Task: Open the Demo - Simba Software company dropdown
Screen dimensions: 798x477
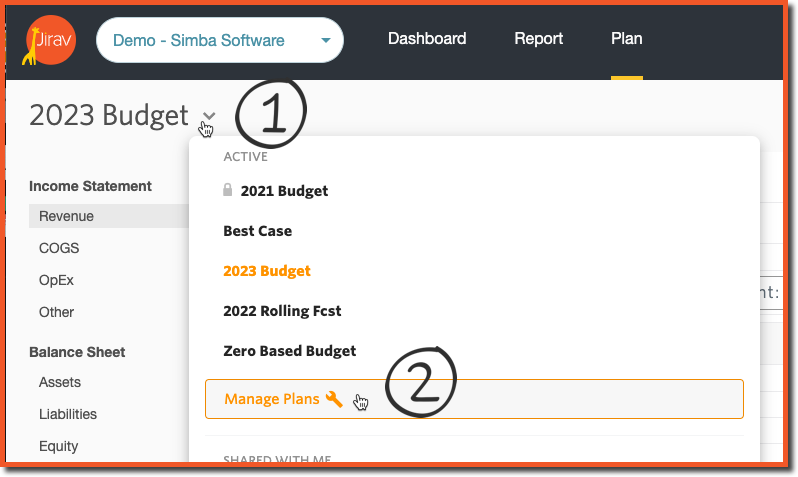Action: 220,40
